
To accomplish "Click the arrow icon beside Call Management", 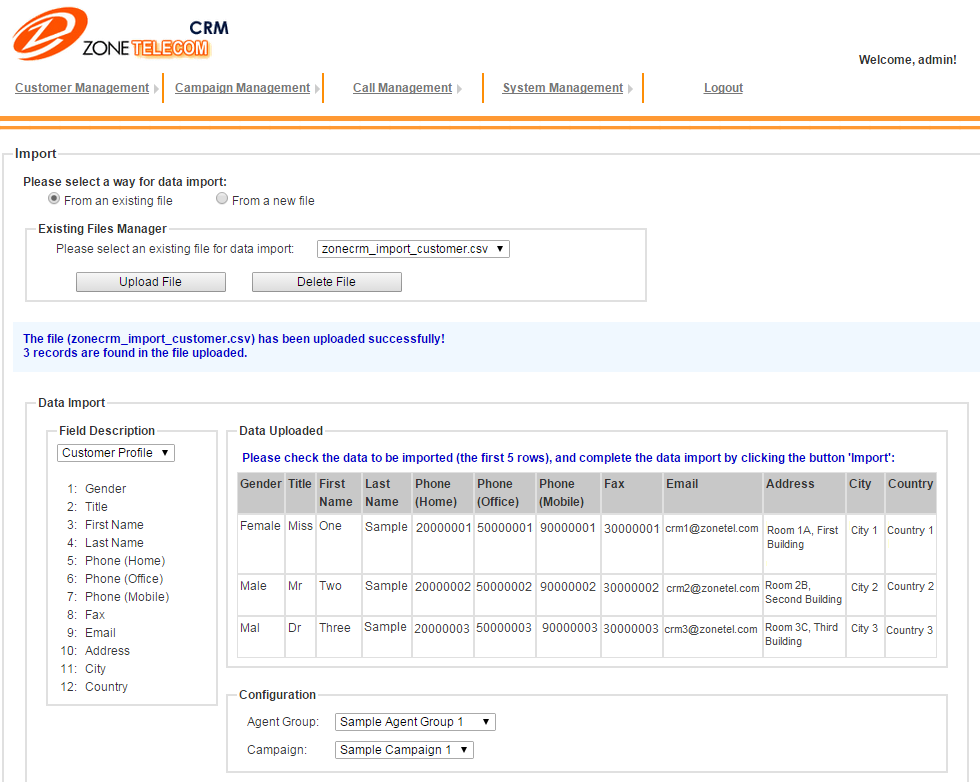I will 459,89.
